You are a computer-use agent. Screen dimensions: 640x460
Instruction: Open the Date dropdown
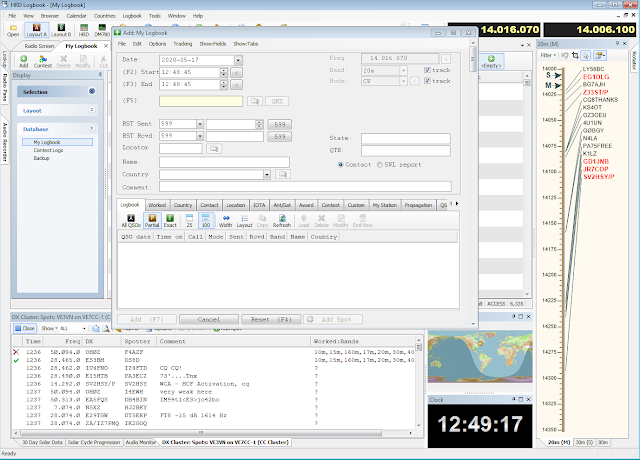tap(238, 60)
